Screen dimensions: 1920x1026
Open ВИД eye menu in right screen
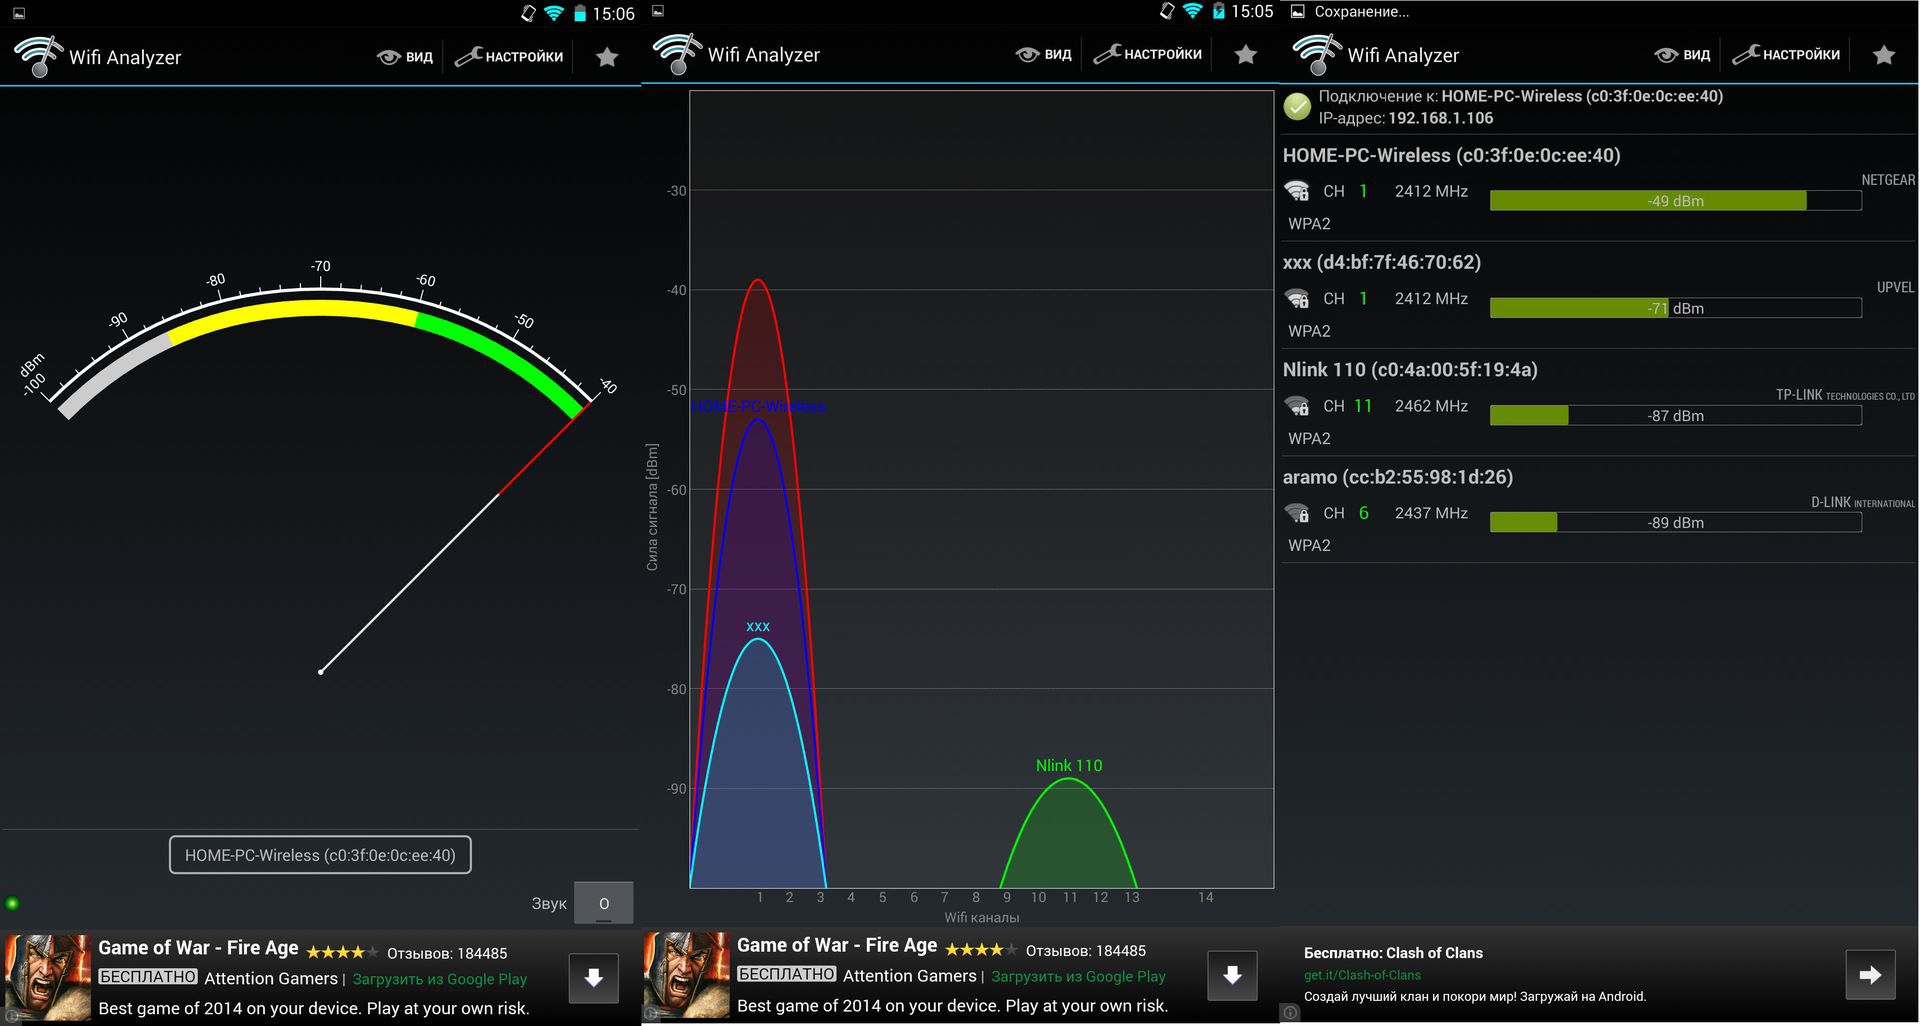click(1683, 54)
